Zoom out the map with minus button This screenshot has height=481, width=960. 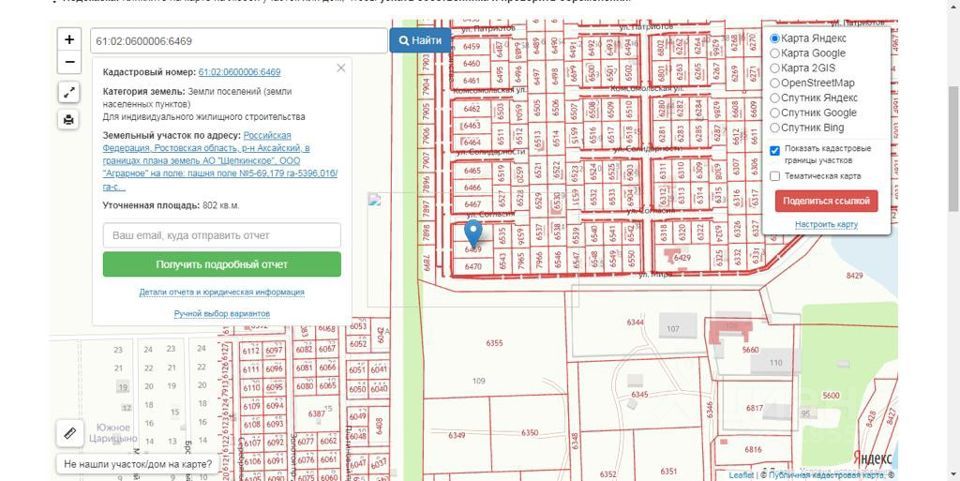pos(69,62)
